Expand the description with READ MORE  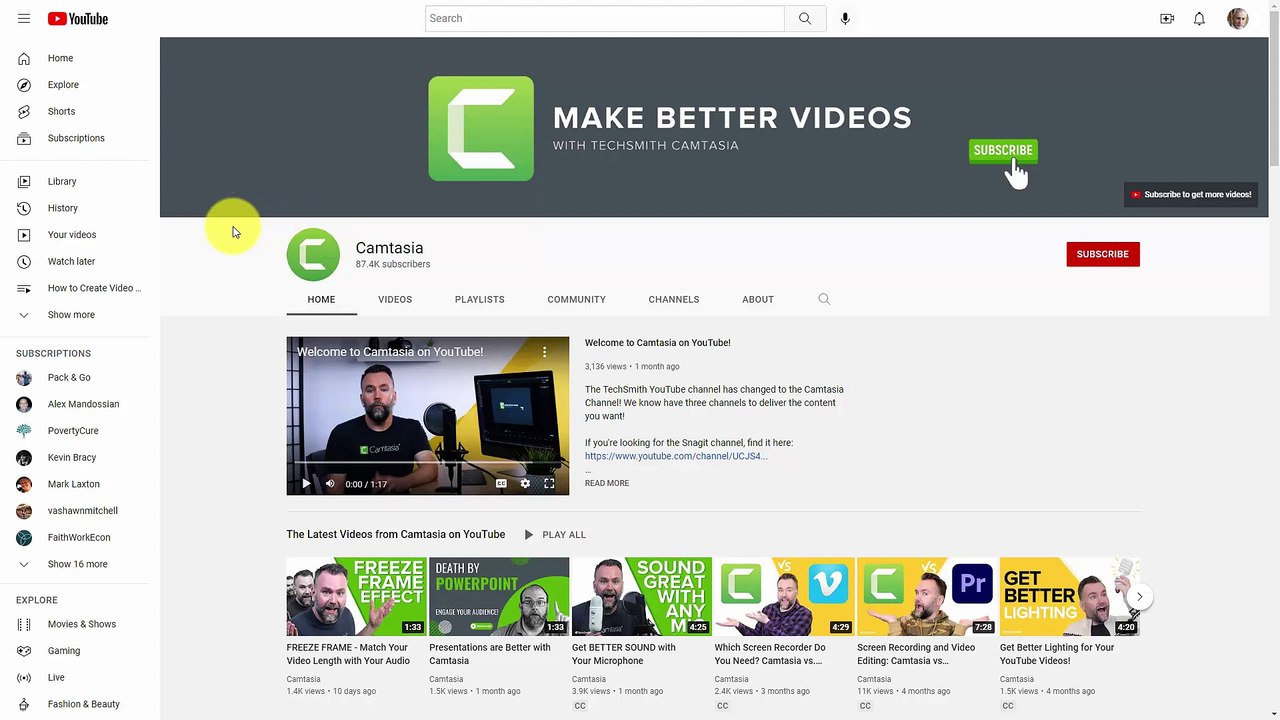tap(607, 483)
